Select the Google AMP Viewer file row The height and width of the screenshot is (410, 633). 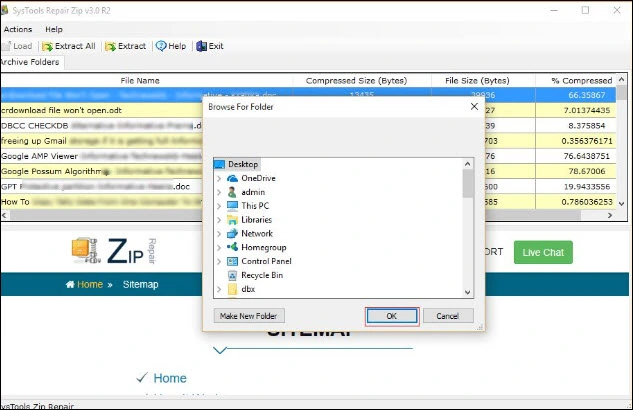click(101, 156)
